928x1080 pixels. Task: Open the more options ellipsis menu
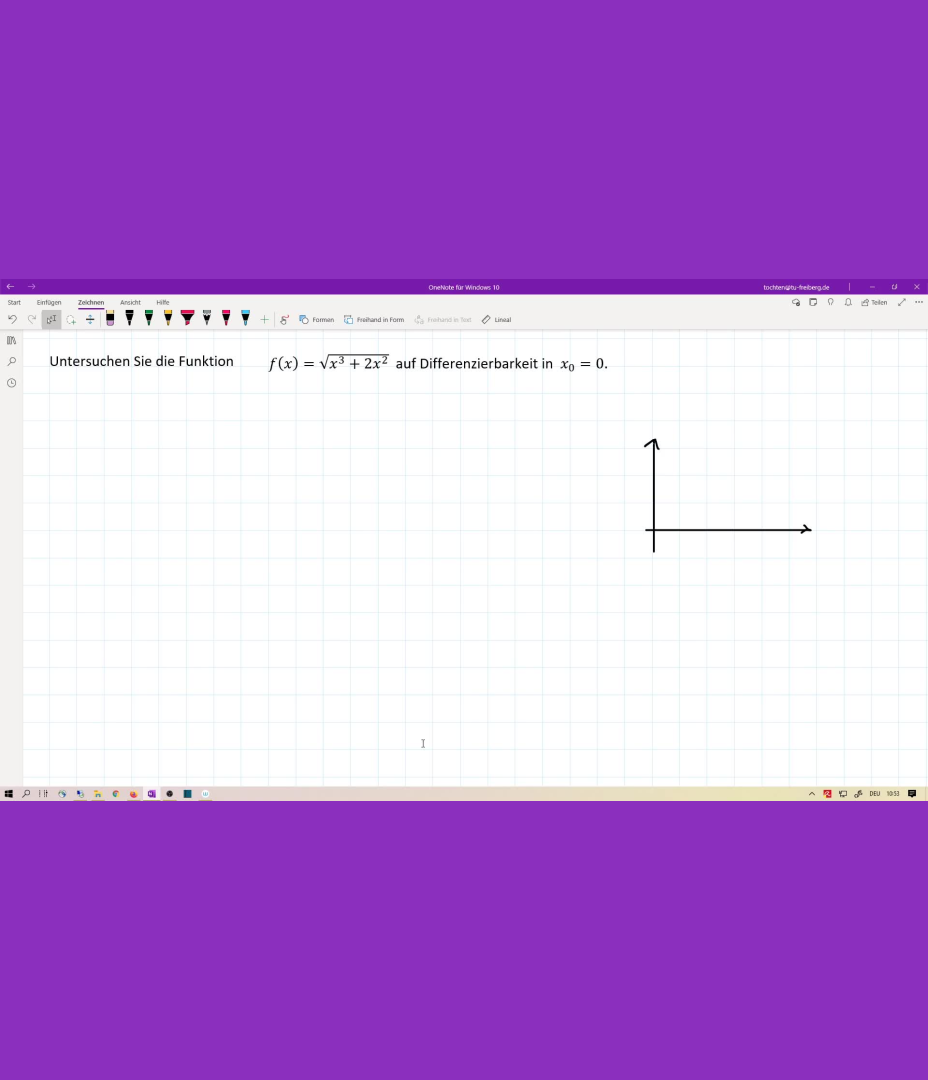pyautogui.click(x=919, y=302)
